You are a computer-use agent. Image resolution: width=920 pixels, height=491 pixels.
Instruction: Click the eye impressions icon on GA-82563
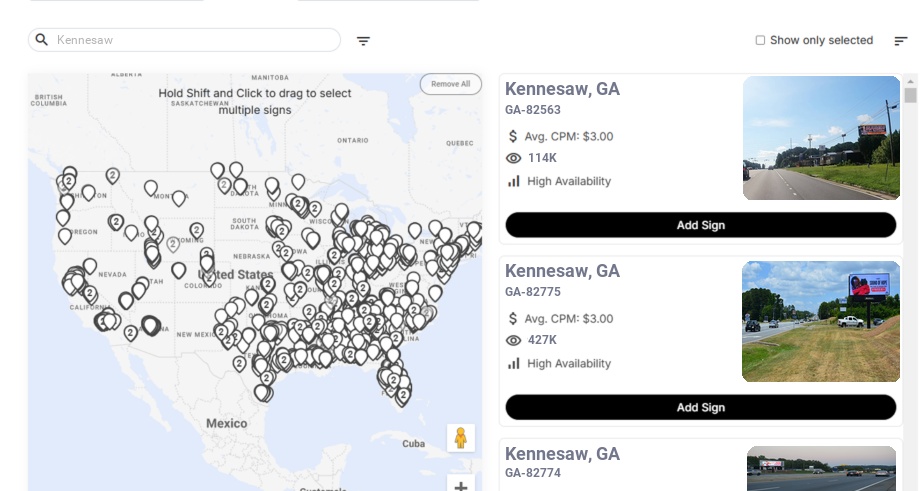point(514,158)
